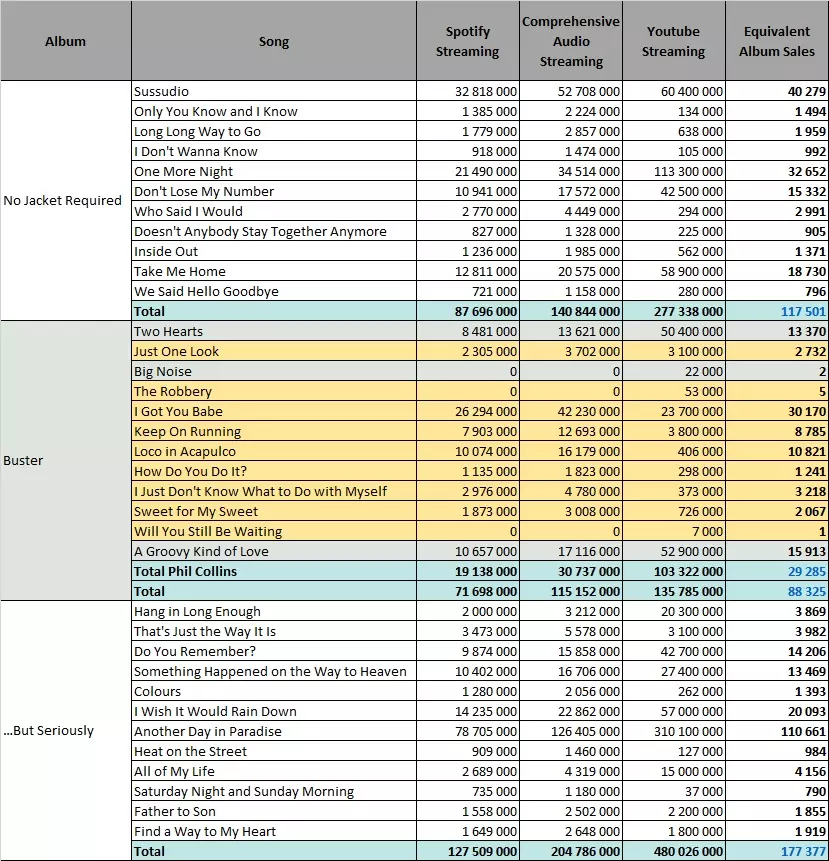Click the Keep On Running song cell
Screen dimensions: 829x861
click(274, 432)
